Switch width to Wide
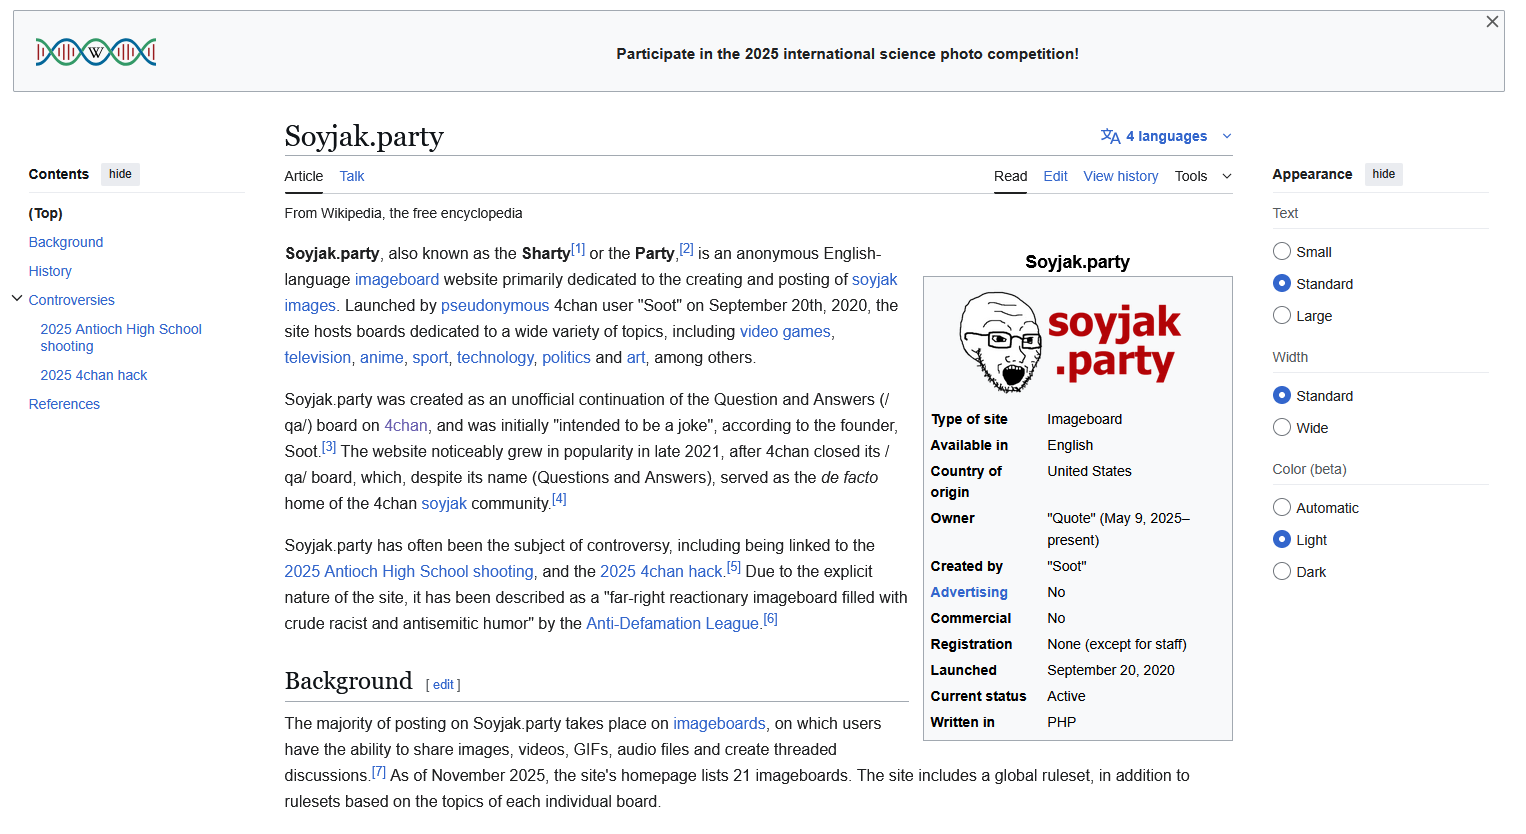This screenshot has height=834, width=1526. [x=1282, y=427]
